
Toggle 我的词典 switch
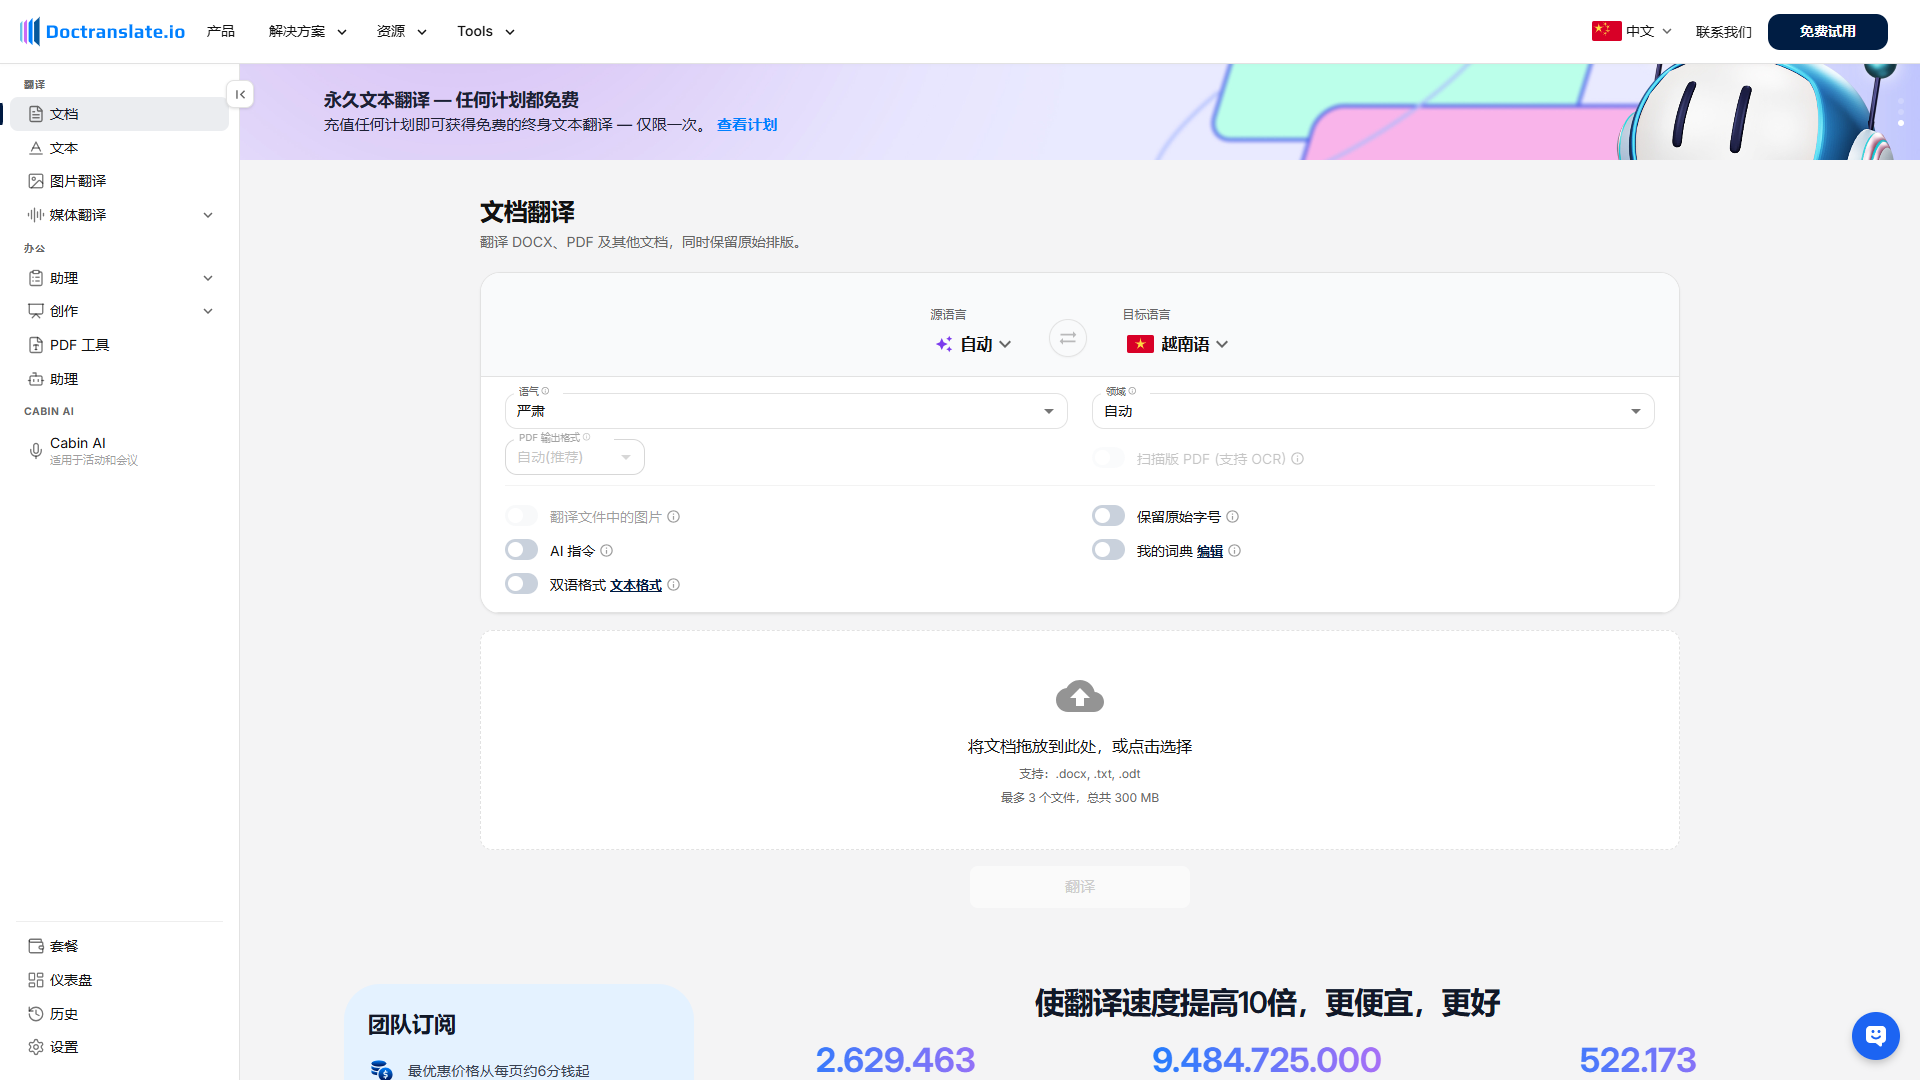1108,550
